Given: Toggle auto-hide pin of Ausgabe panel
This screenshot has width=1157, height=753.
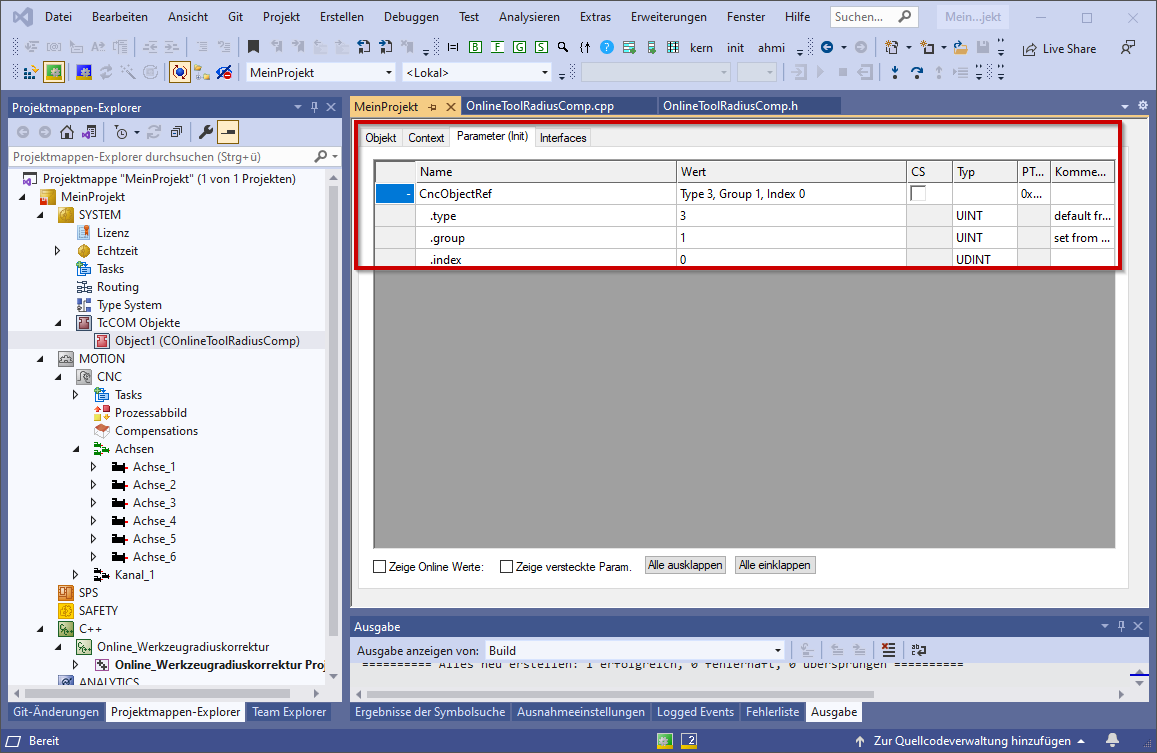Looking at the screenshot, I should (1122, 626).
